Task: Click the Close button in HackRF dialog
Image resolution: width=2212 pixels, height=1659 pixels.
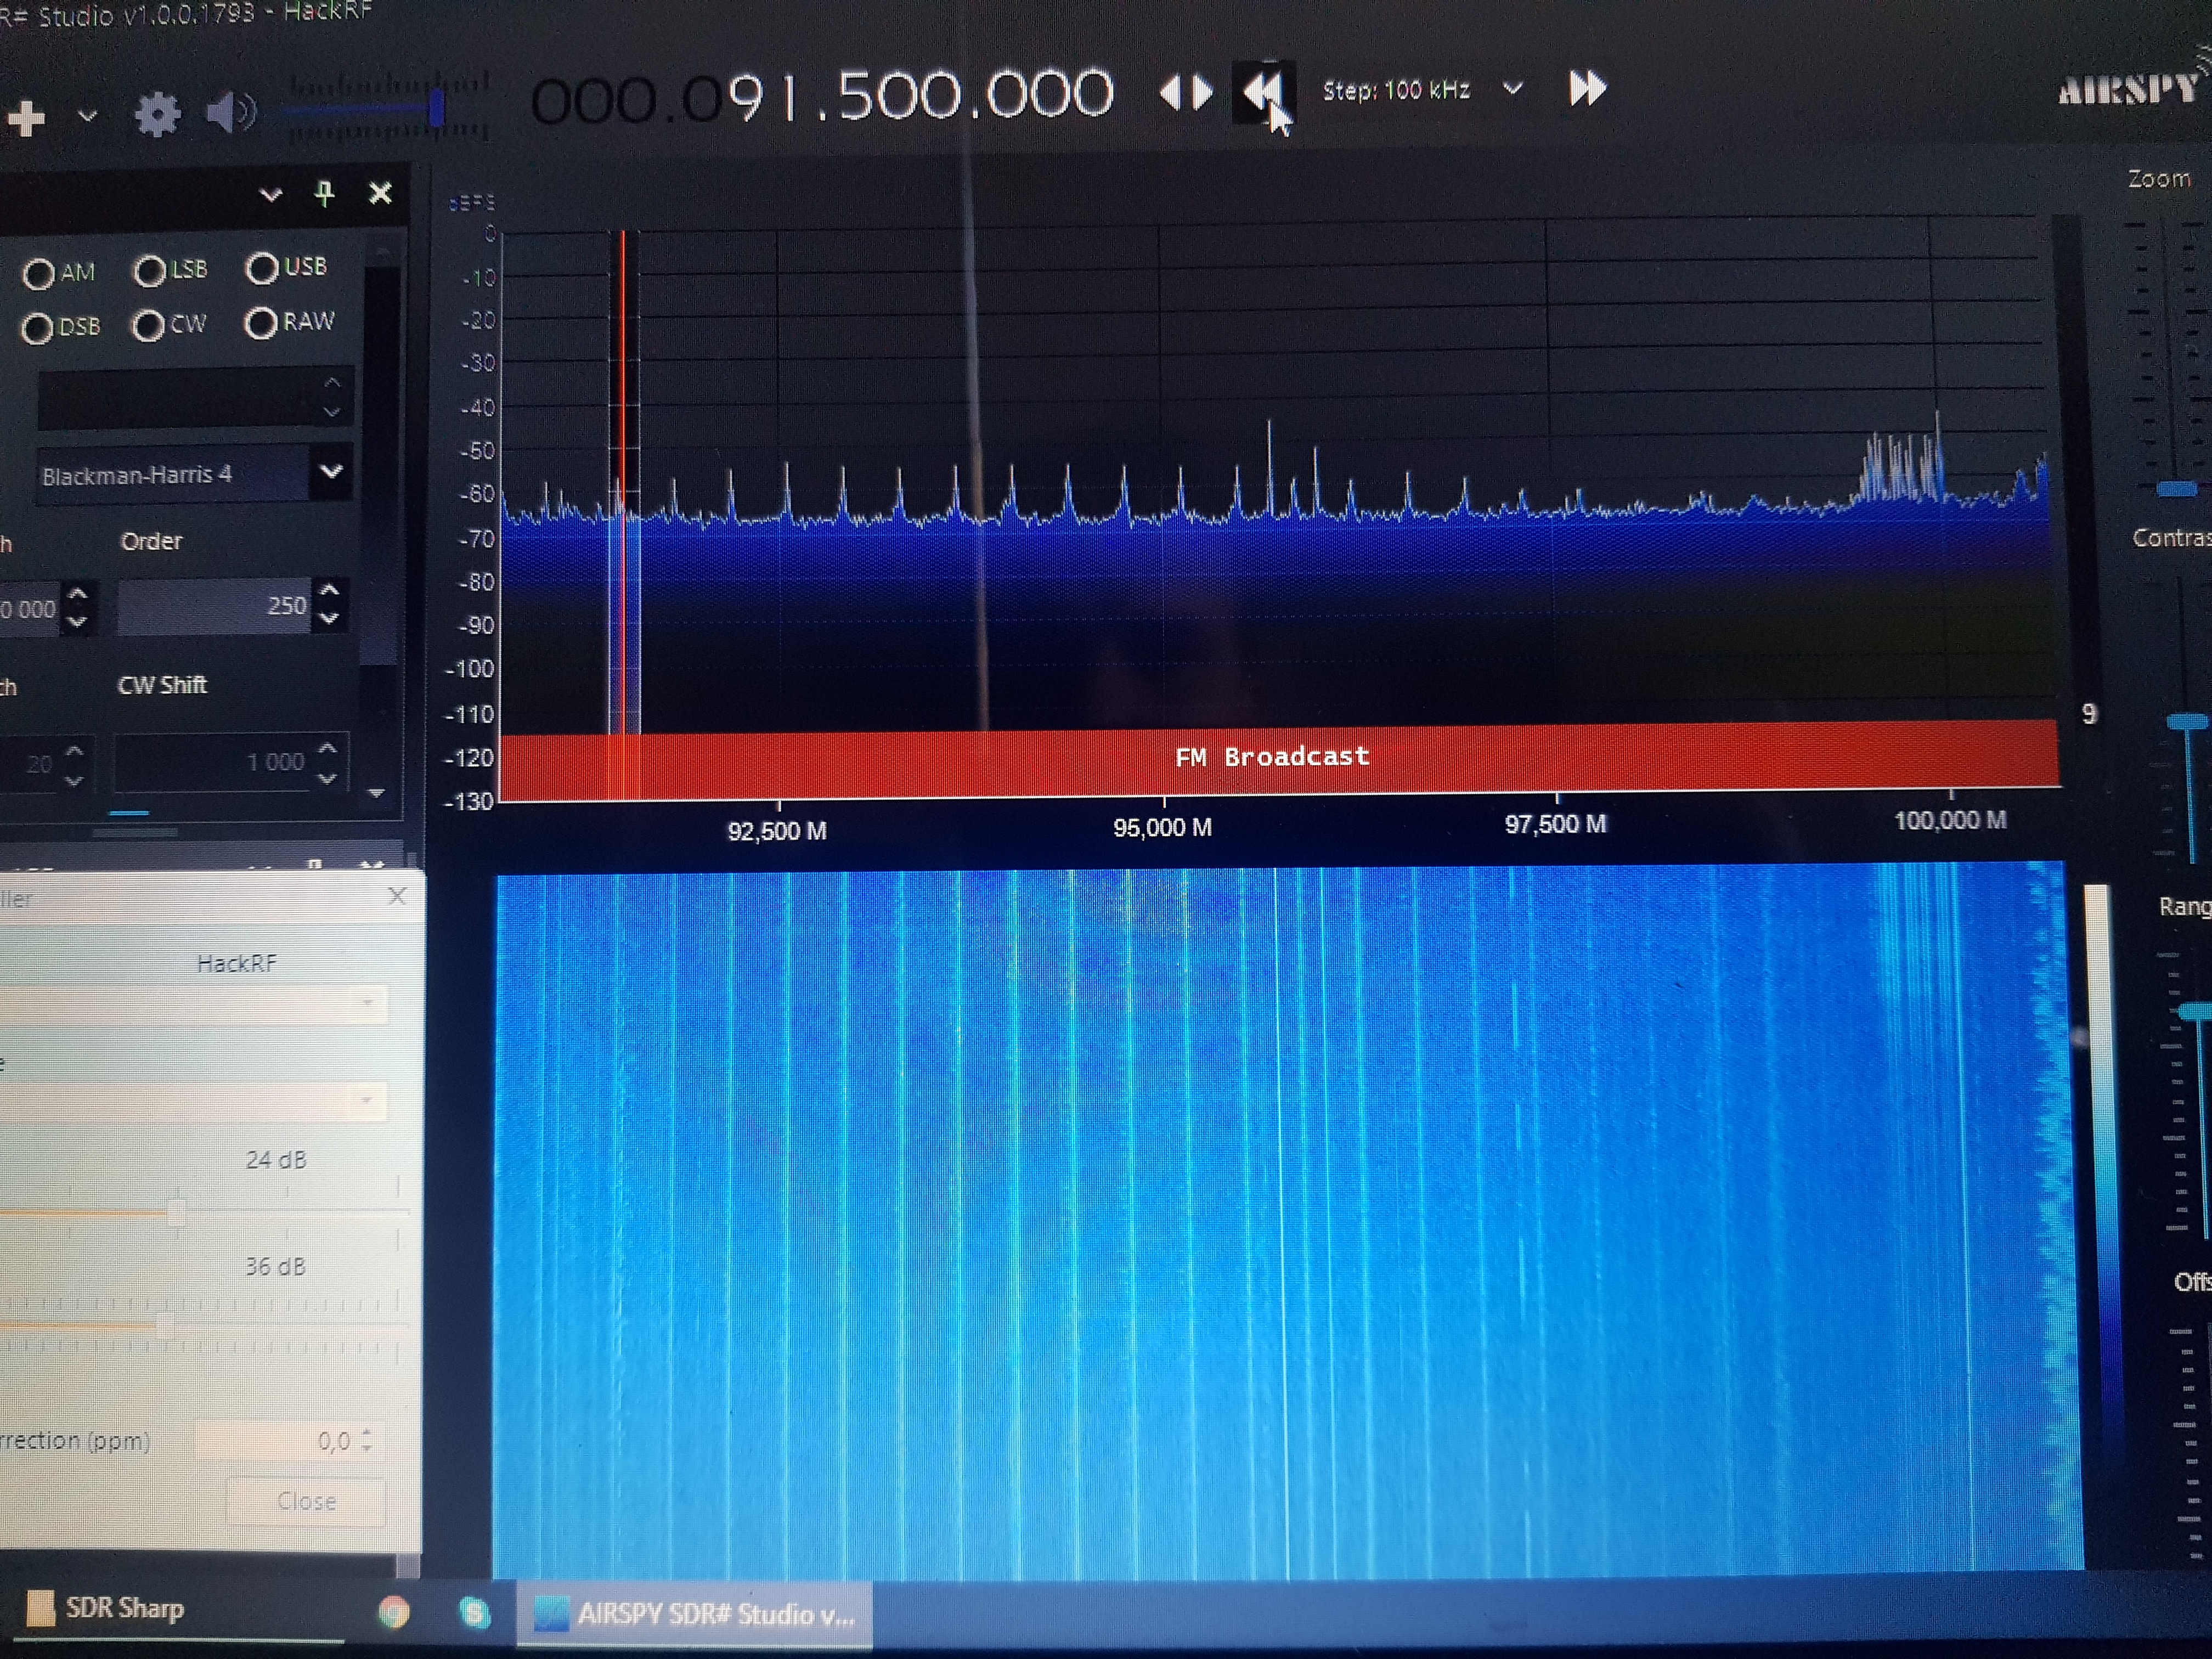Action: [306, 1501]
